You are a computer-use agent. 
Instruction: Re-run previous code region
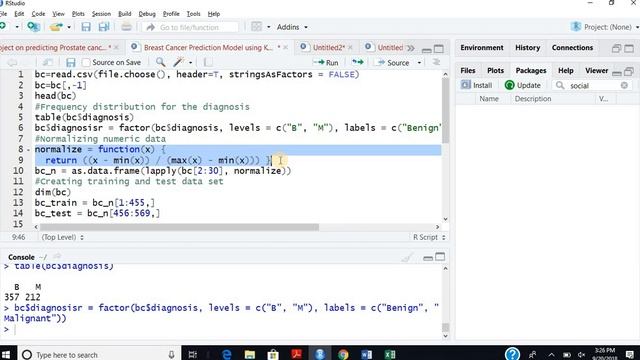pyautogui.click(x=358, y=62)
